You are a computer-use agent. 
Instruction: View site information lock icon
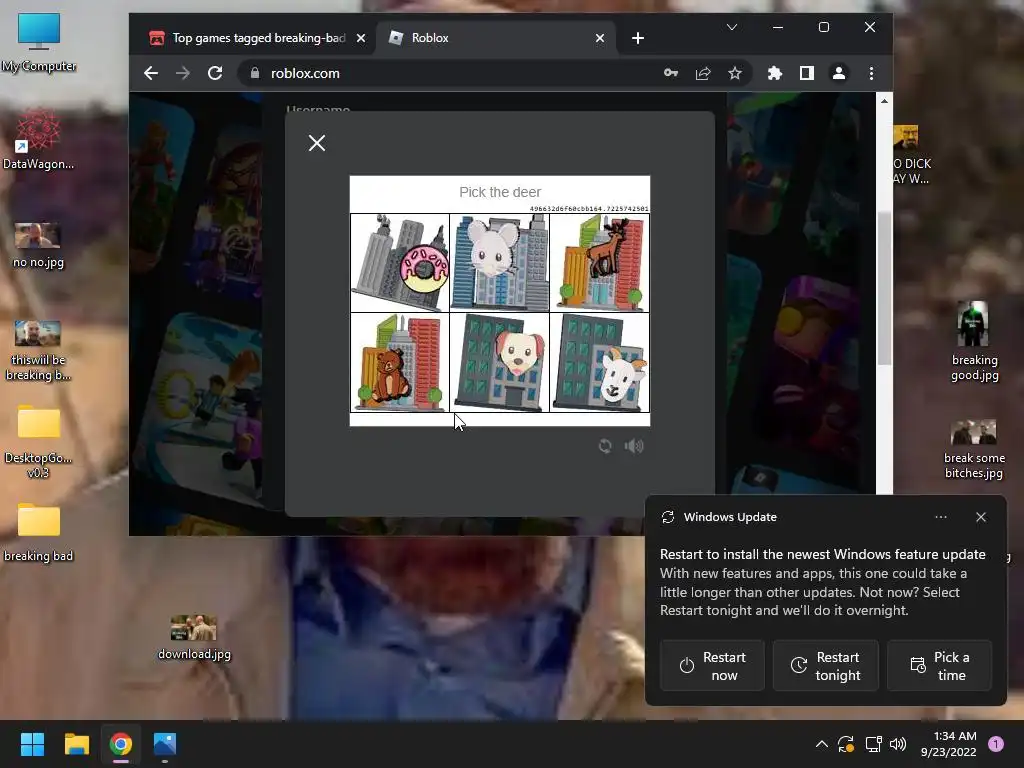255,73
